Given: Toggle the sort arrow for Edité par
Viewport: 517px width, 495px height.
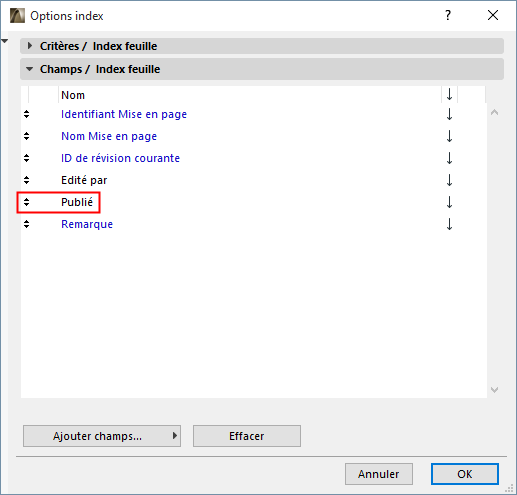Looking at the screenshot, I should click(449, 180).
